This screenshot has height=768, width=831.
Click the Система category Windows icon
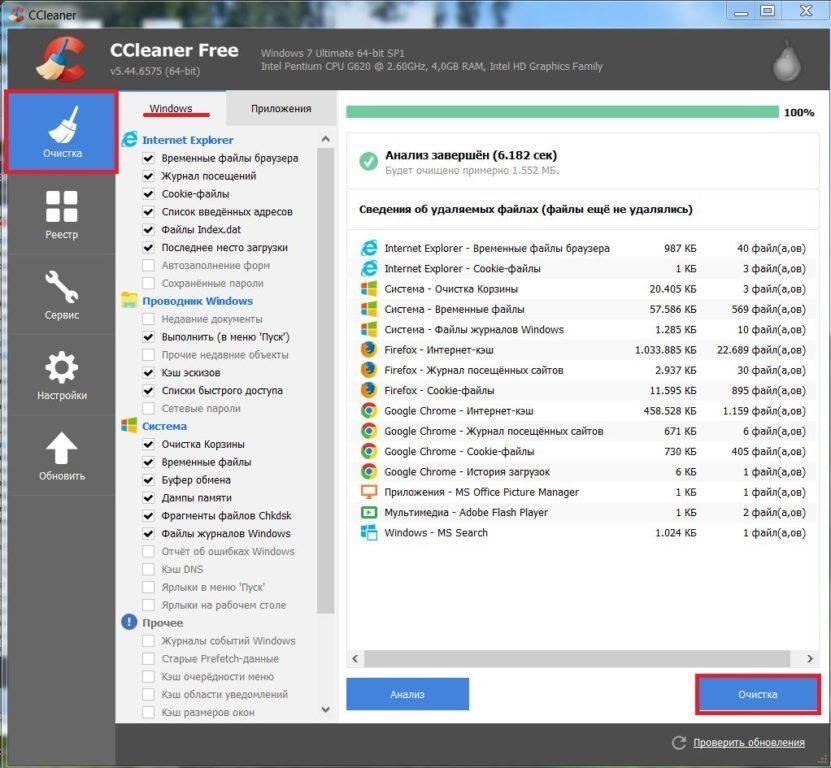point(129,426)
